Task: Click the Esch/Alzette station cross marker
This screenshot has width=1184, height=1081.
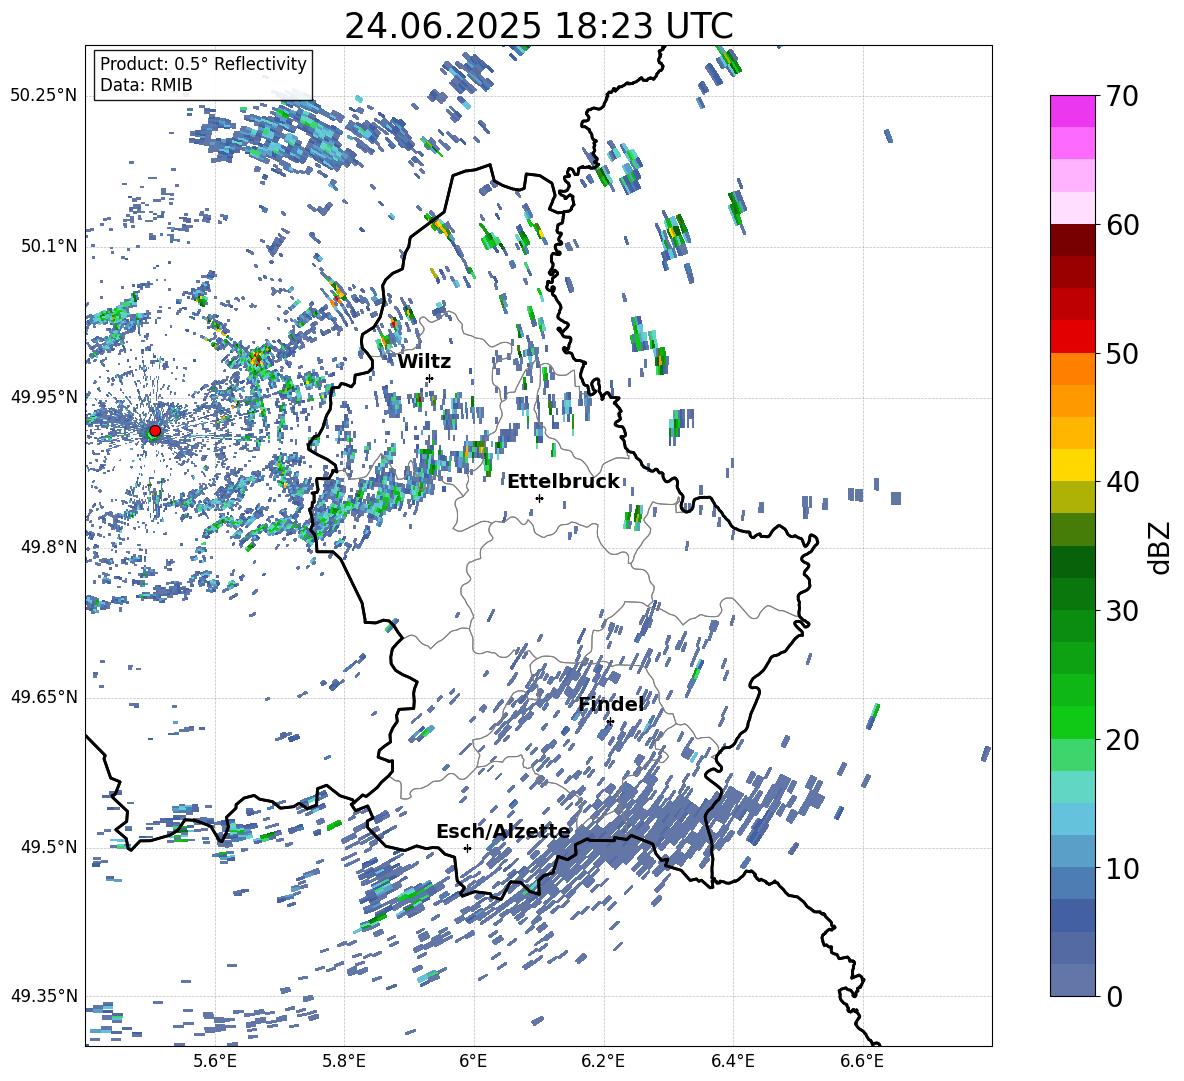Action: [x=467, y=848]
